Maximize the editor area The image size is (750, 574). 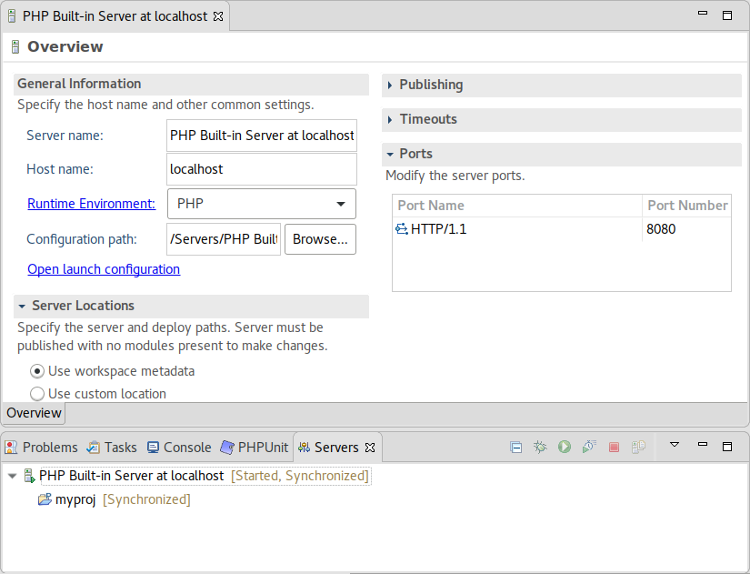[727, 16]
